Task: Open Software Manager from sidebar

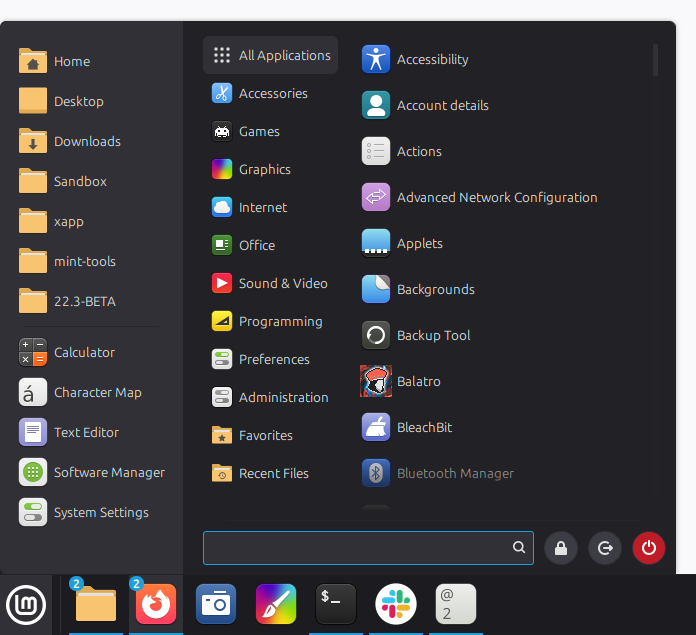Action: (109, 472)
